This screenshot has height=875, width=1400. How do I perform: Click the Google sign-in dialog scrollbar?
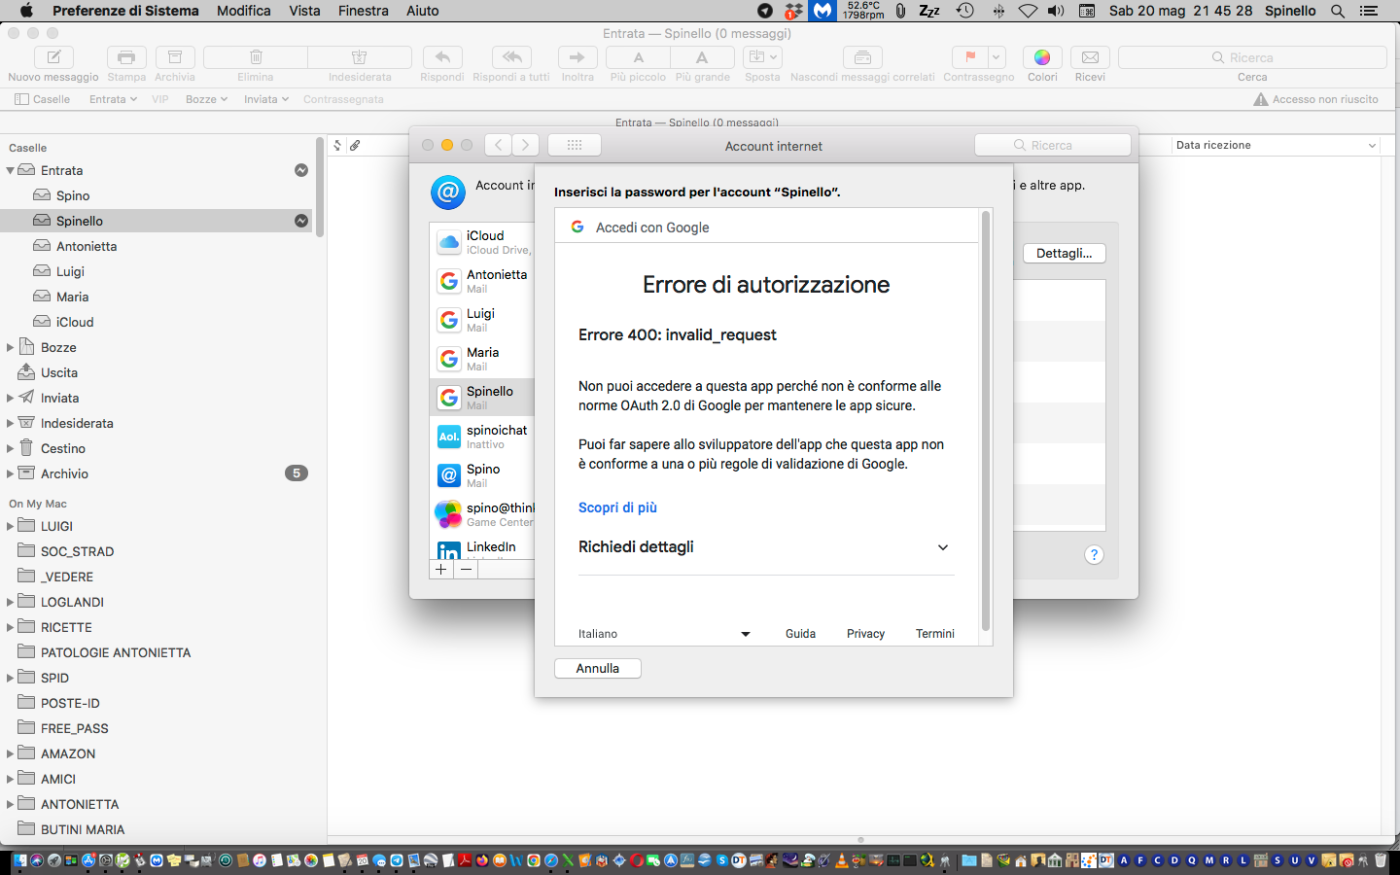[987, 420]
